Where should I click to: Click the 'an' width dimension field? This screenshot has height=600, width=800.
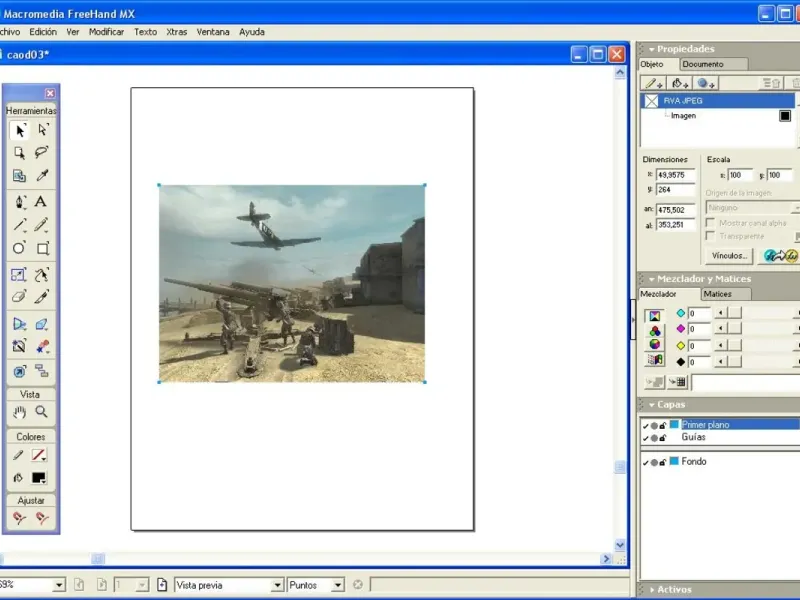676,209
